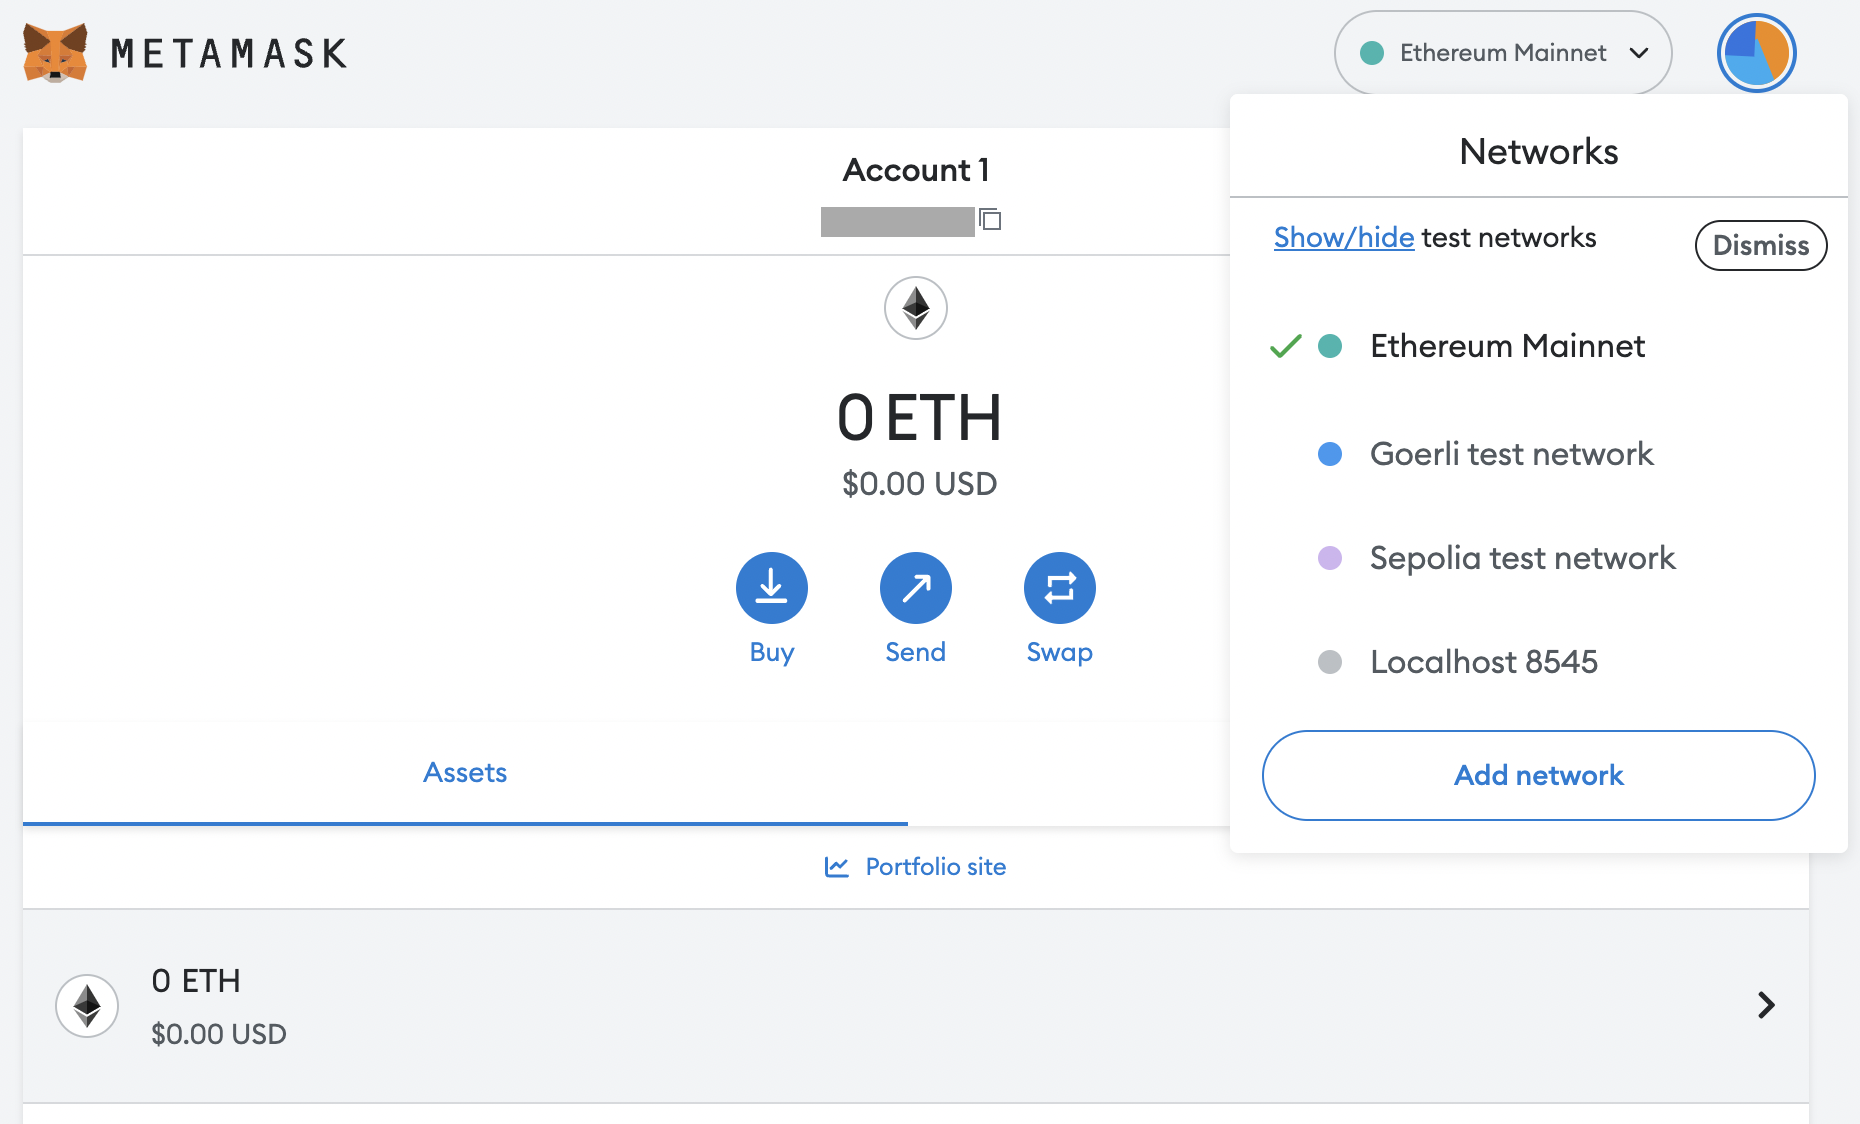Screen dimensions: 1860x1124
Task: Open the account avatar menu
Action: point(1756,53)
